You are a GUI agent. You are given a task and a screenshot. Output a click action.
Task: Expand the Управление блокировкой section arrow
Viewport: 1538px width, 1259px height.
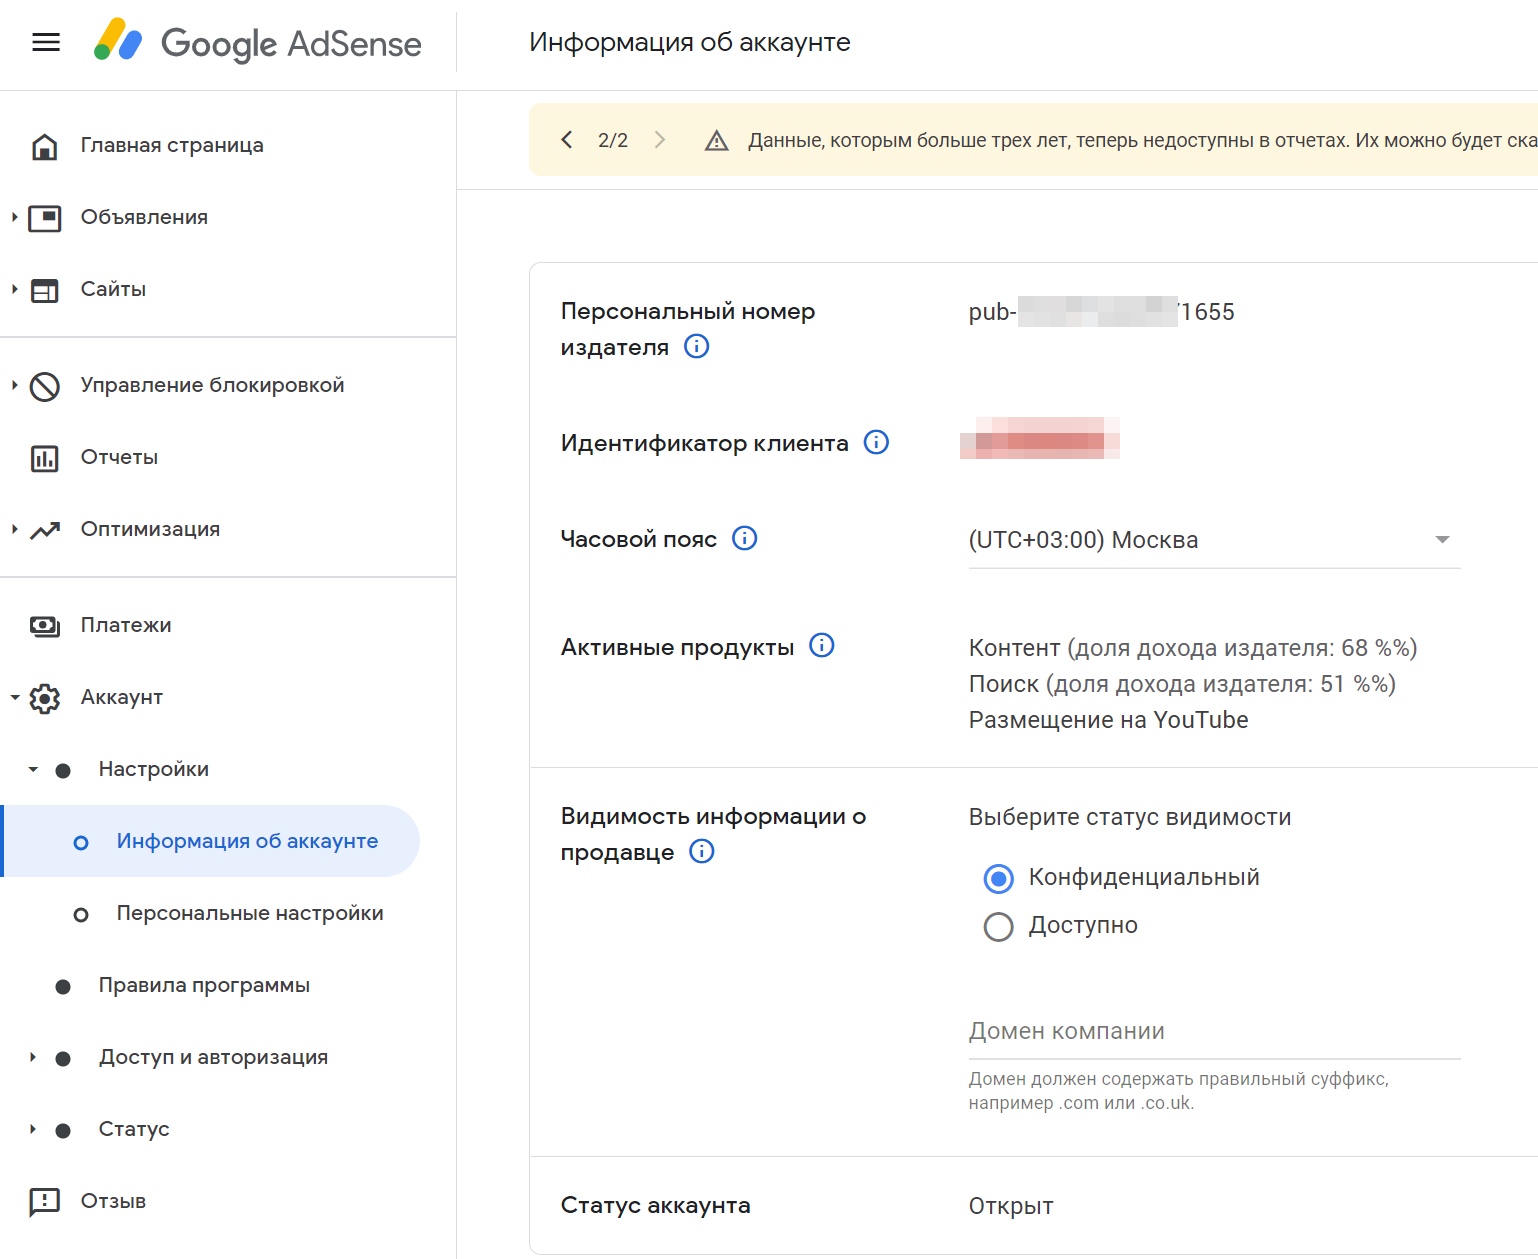click(x=14, y=385)
